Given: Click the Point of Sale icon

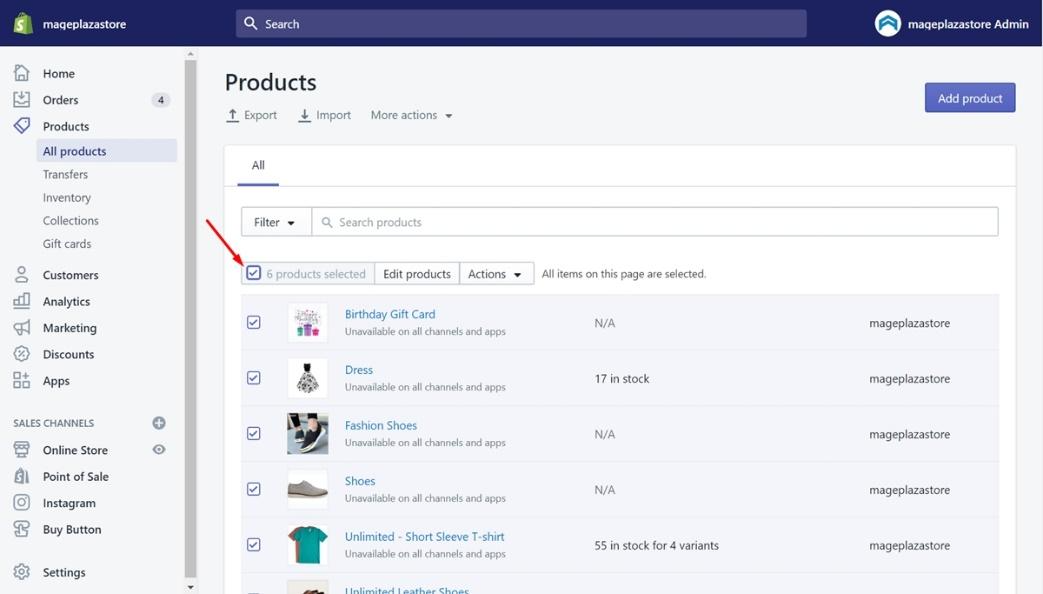Looking at the screenshot, I should [22, 476].
